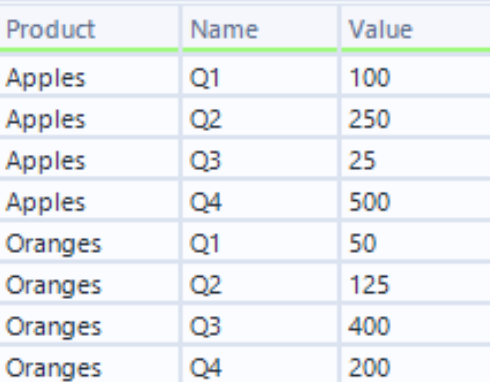
Task: Click the Apples cell in the Q2 row
Action: 89,119
